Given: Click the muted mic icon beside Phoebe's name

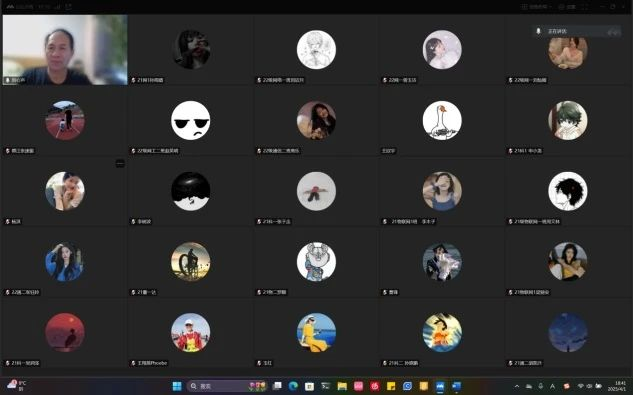Looking at the screenshot, I should (133, 363).
